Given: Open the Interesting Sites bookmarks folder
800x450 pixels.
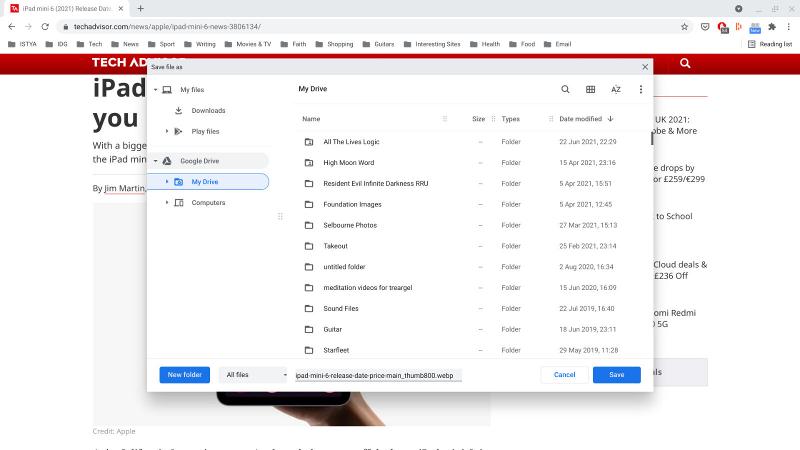Looking at the screenshot, I should tap(432, 44).
